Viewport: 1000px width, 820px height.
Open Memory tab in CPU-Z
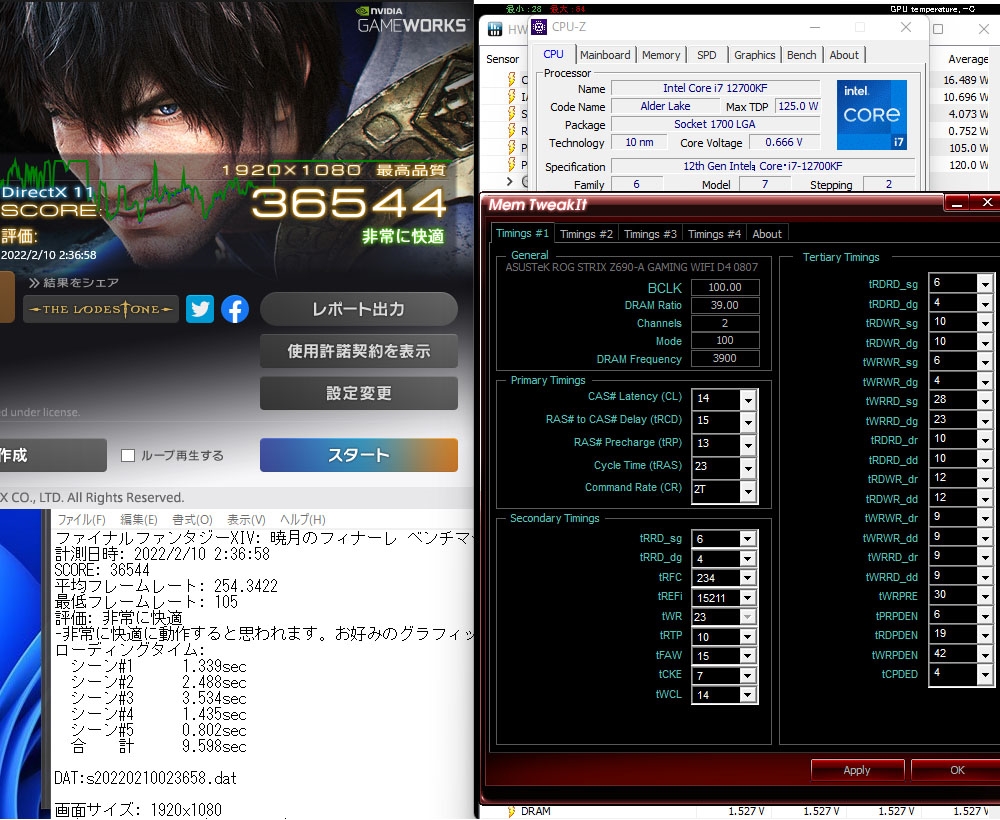click(x=661, y=55)
